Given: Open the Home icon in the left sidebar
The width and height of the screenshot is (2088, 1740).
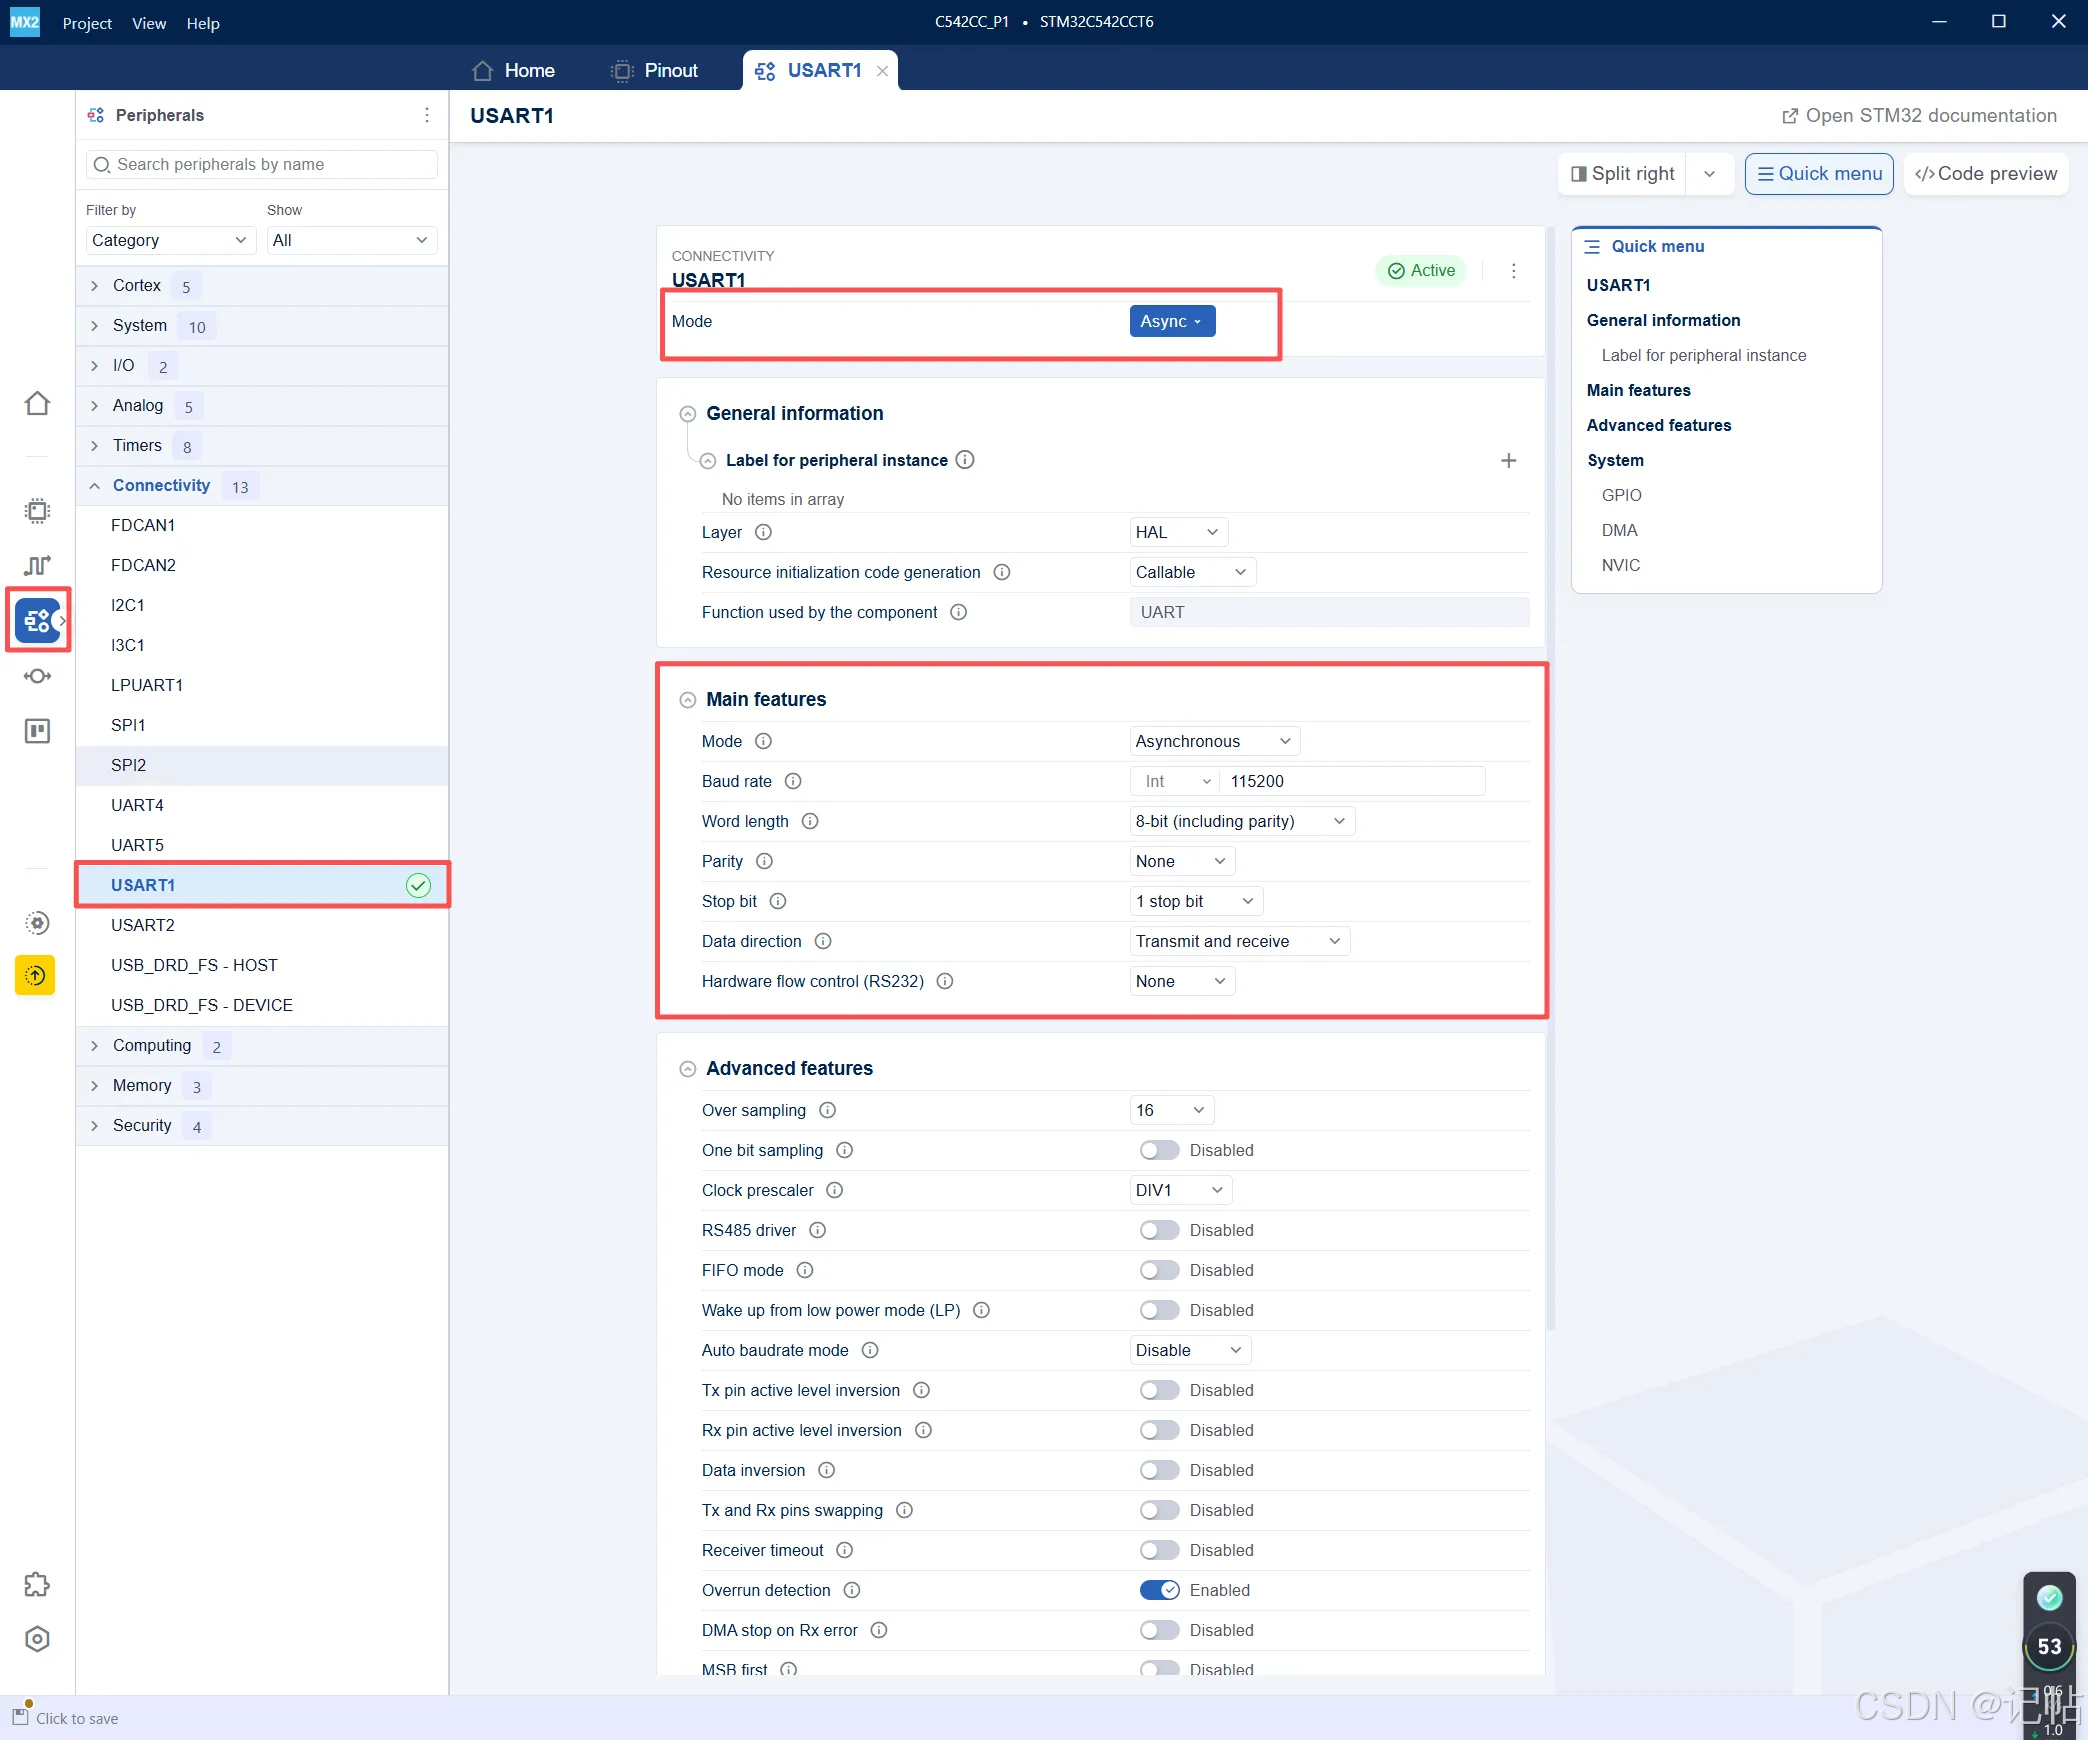Looking at the screenshot, I should coord(37,404).
